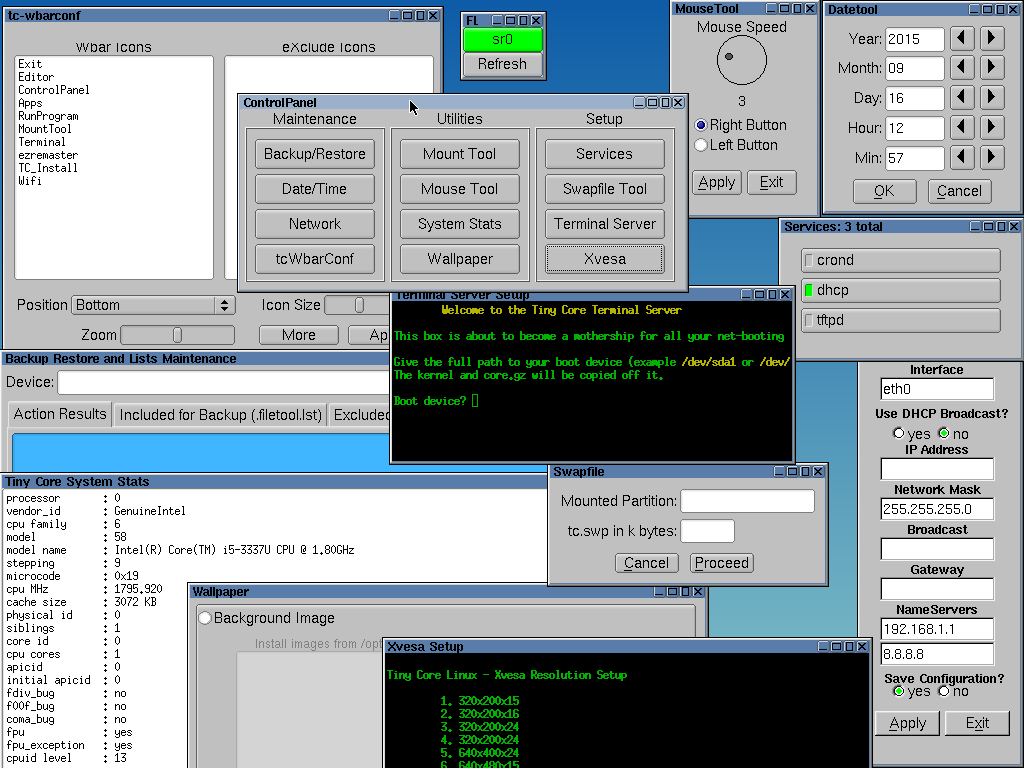Image resolution: width=1024 pixels, height=768 pixels.
Task: Choose "no" for Save Configuration
Action: pos(946,691)
